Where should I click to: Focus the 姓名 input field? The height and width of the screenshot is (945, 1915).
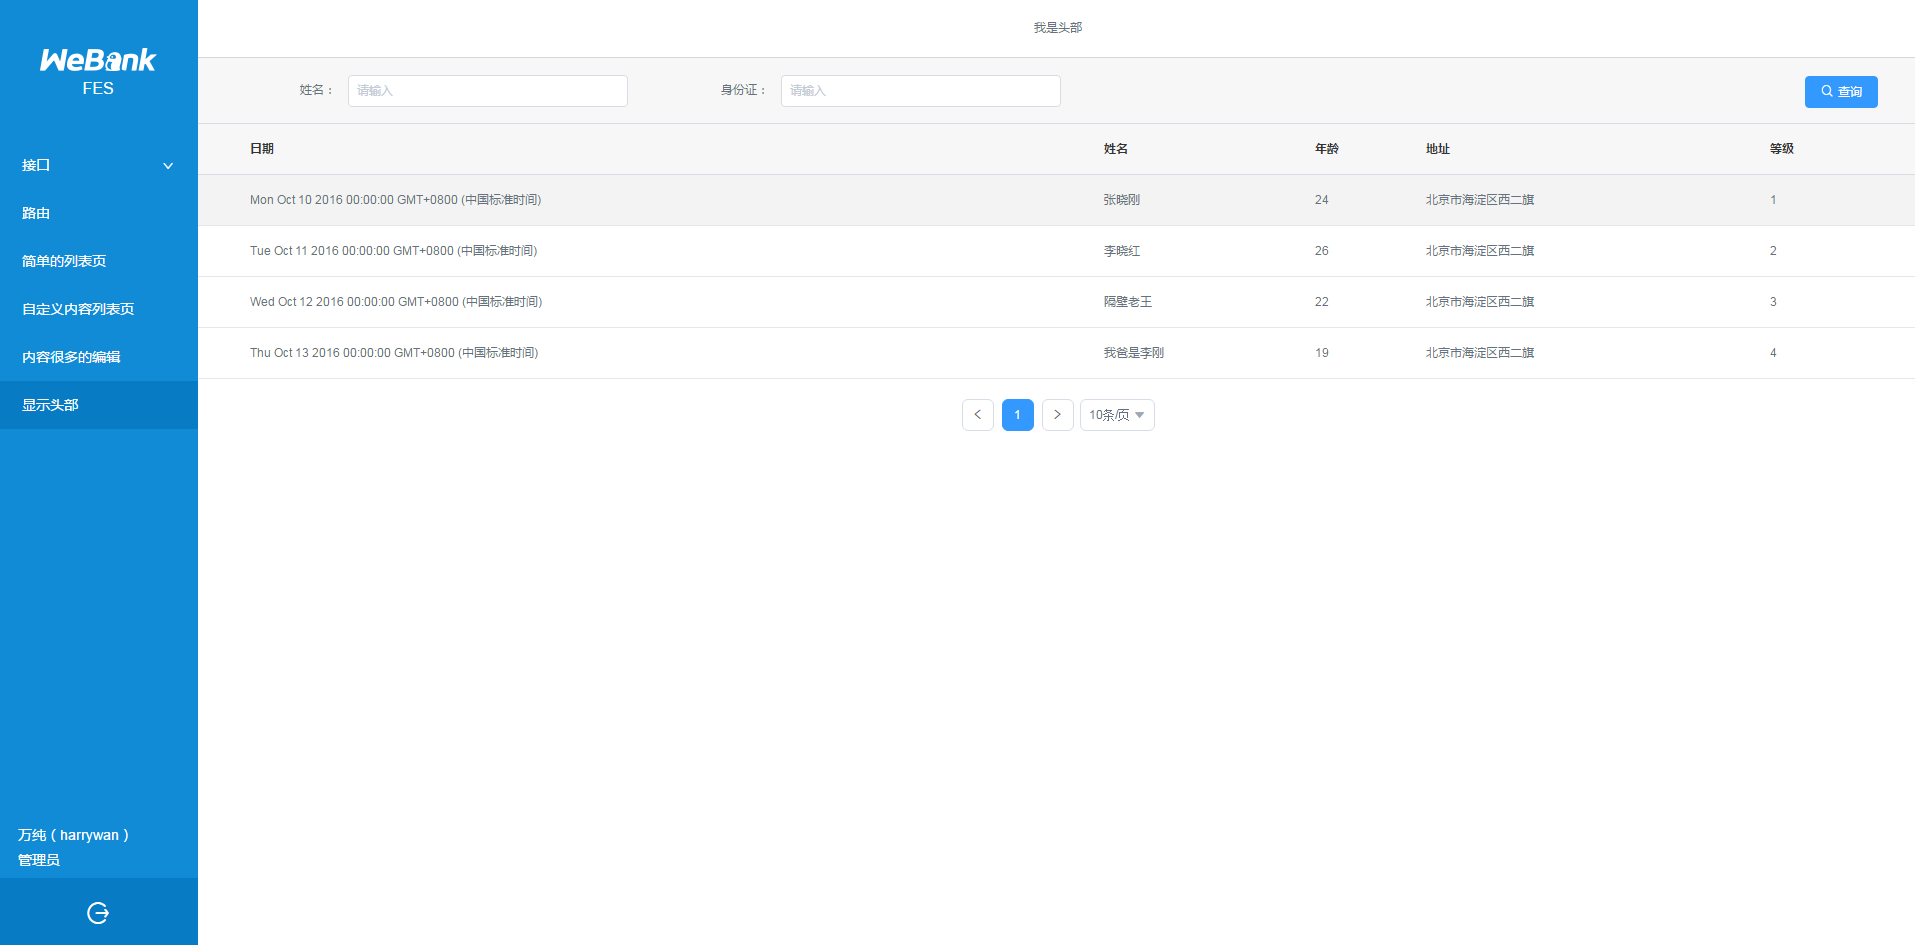click(x=487, y=91)
